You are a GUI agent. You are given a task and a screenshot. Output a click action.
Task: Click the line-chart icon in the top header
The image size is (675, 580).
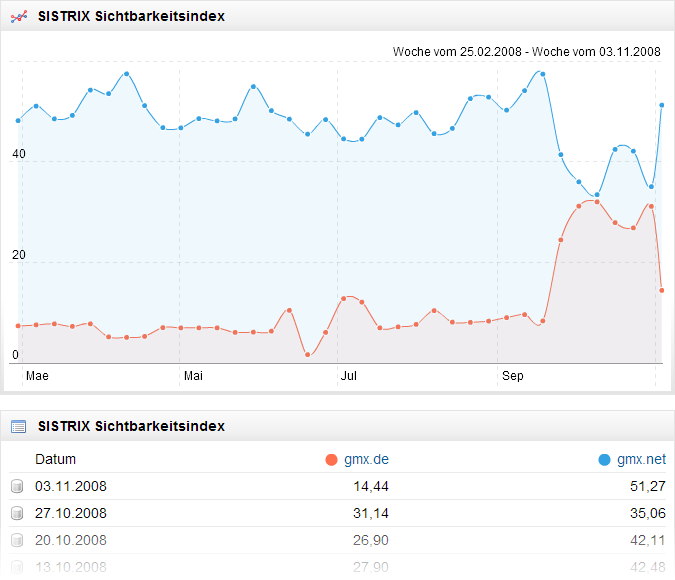[x=18, y=17]
